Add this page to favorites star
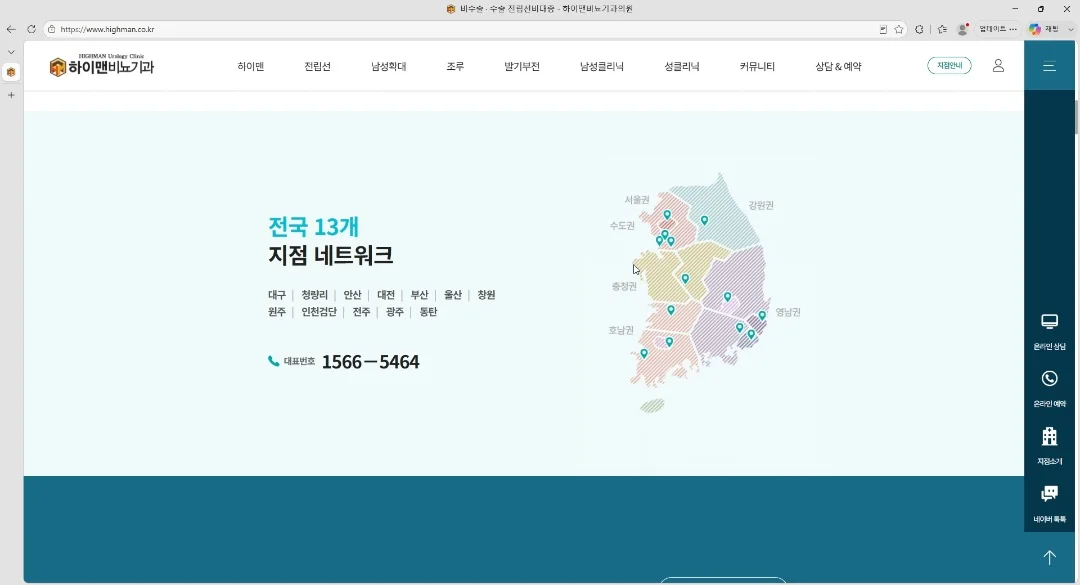The image size is (1080, 585). pyautogui.click(x=899, y=30)
